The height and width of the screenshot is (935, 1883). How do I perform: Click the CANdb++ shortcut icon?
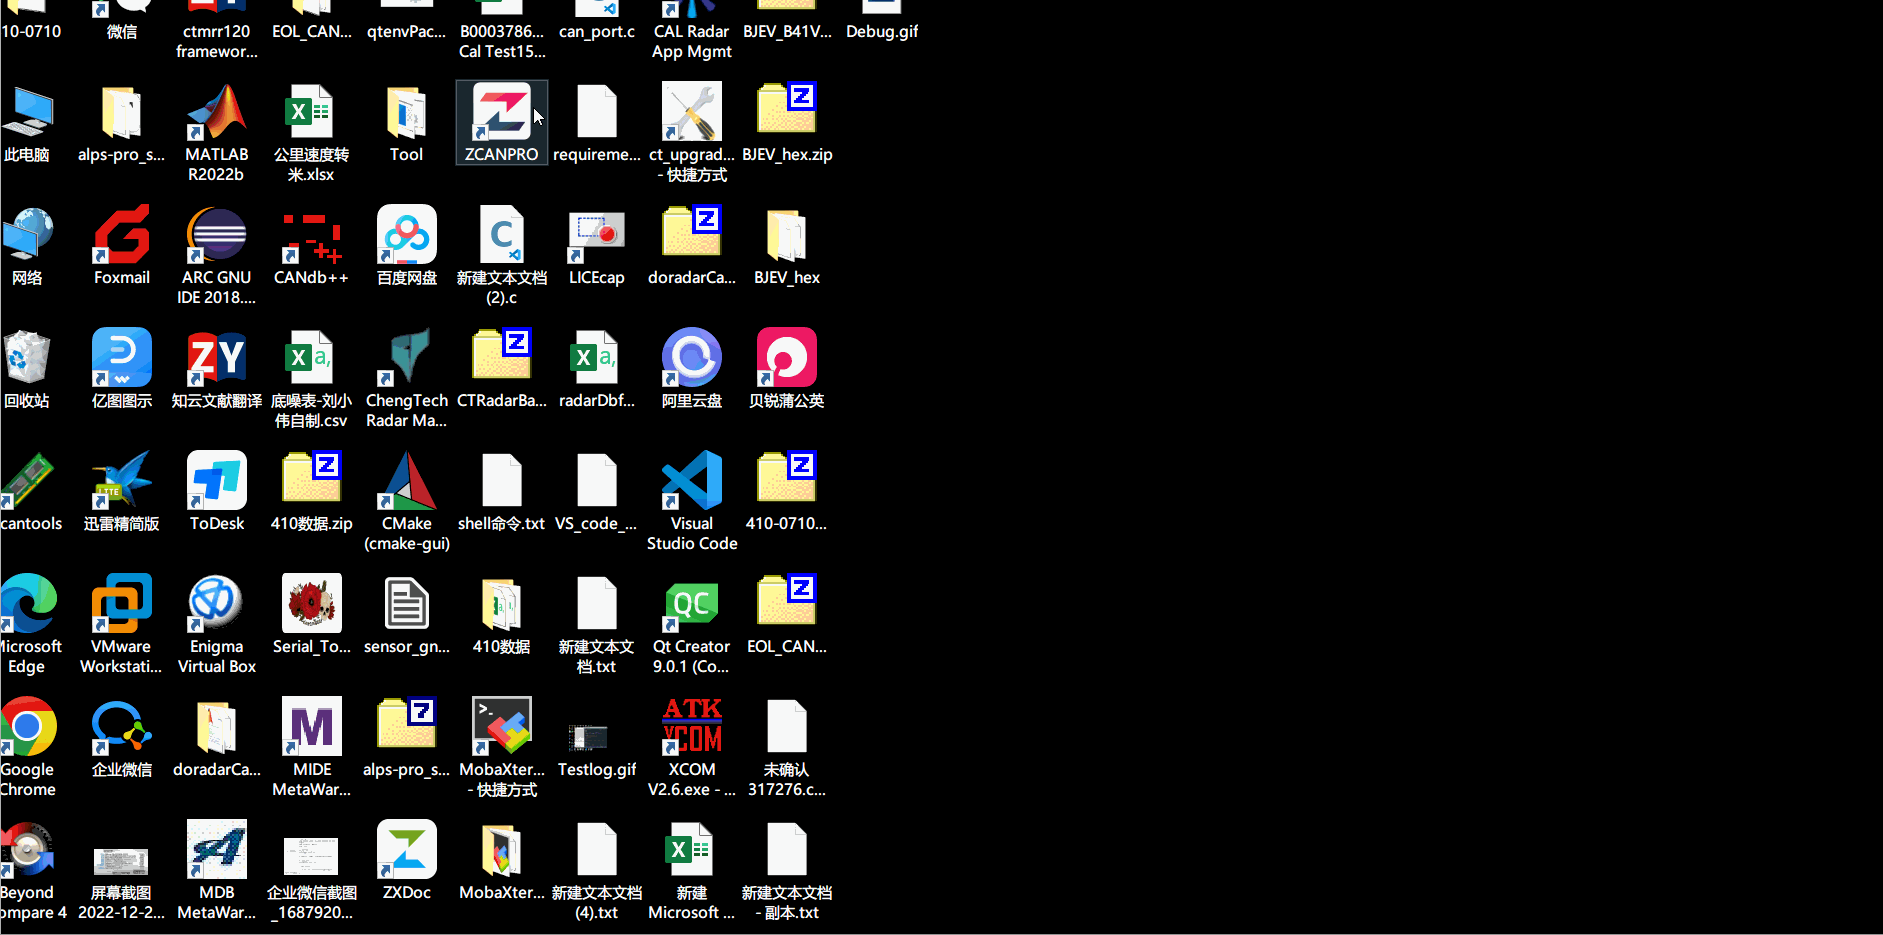tap(311, 236)
